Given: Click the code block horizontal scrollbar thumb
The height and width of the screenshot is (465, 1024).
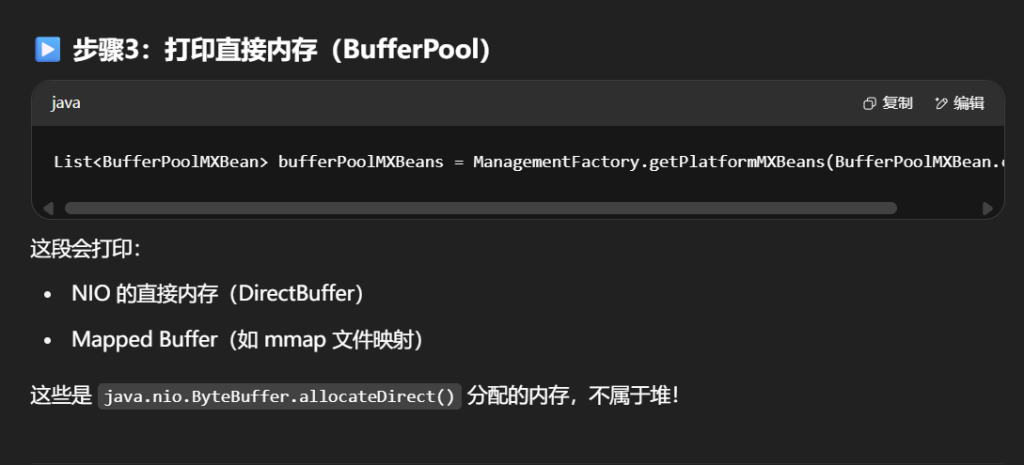Looking at the screenshot, I should 480,208.
